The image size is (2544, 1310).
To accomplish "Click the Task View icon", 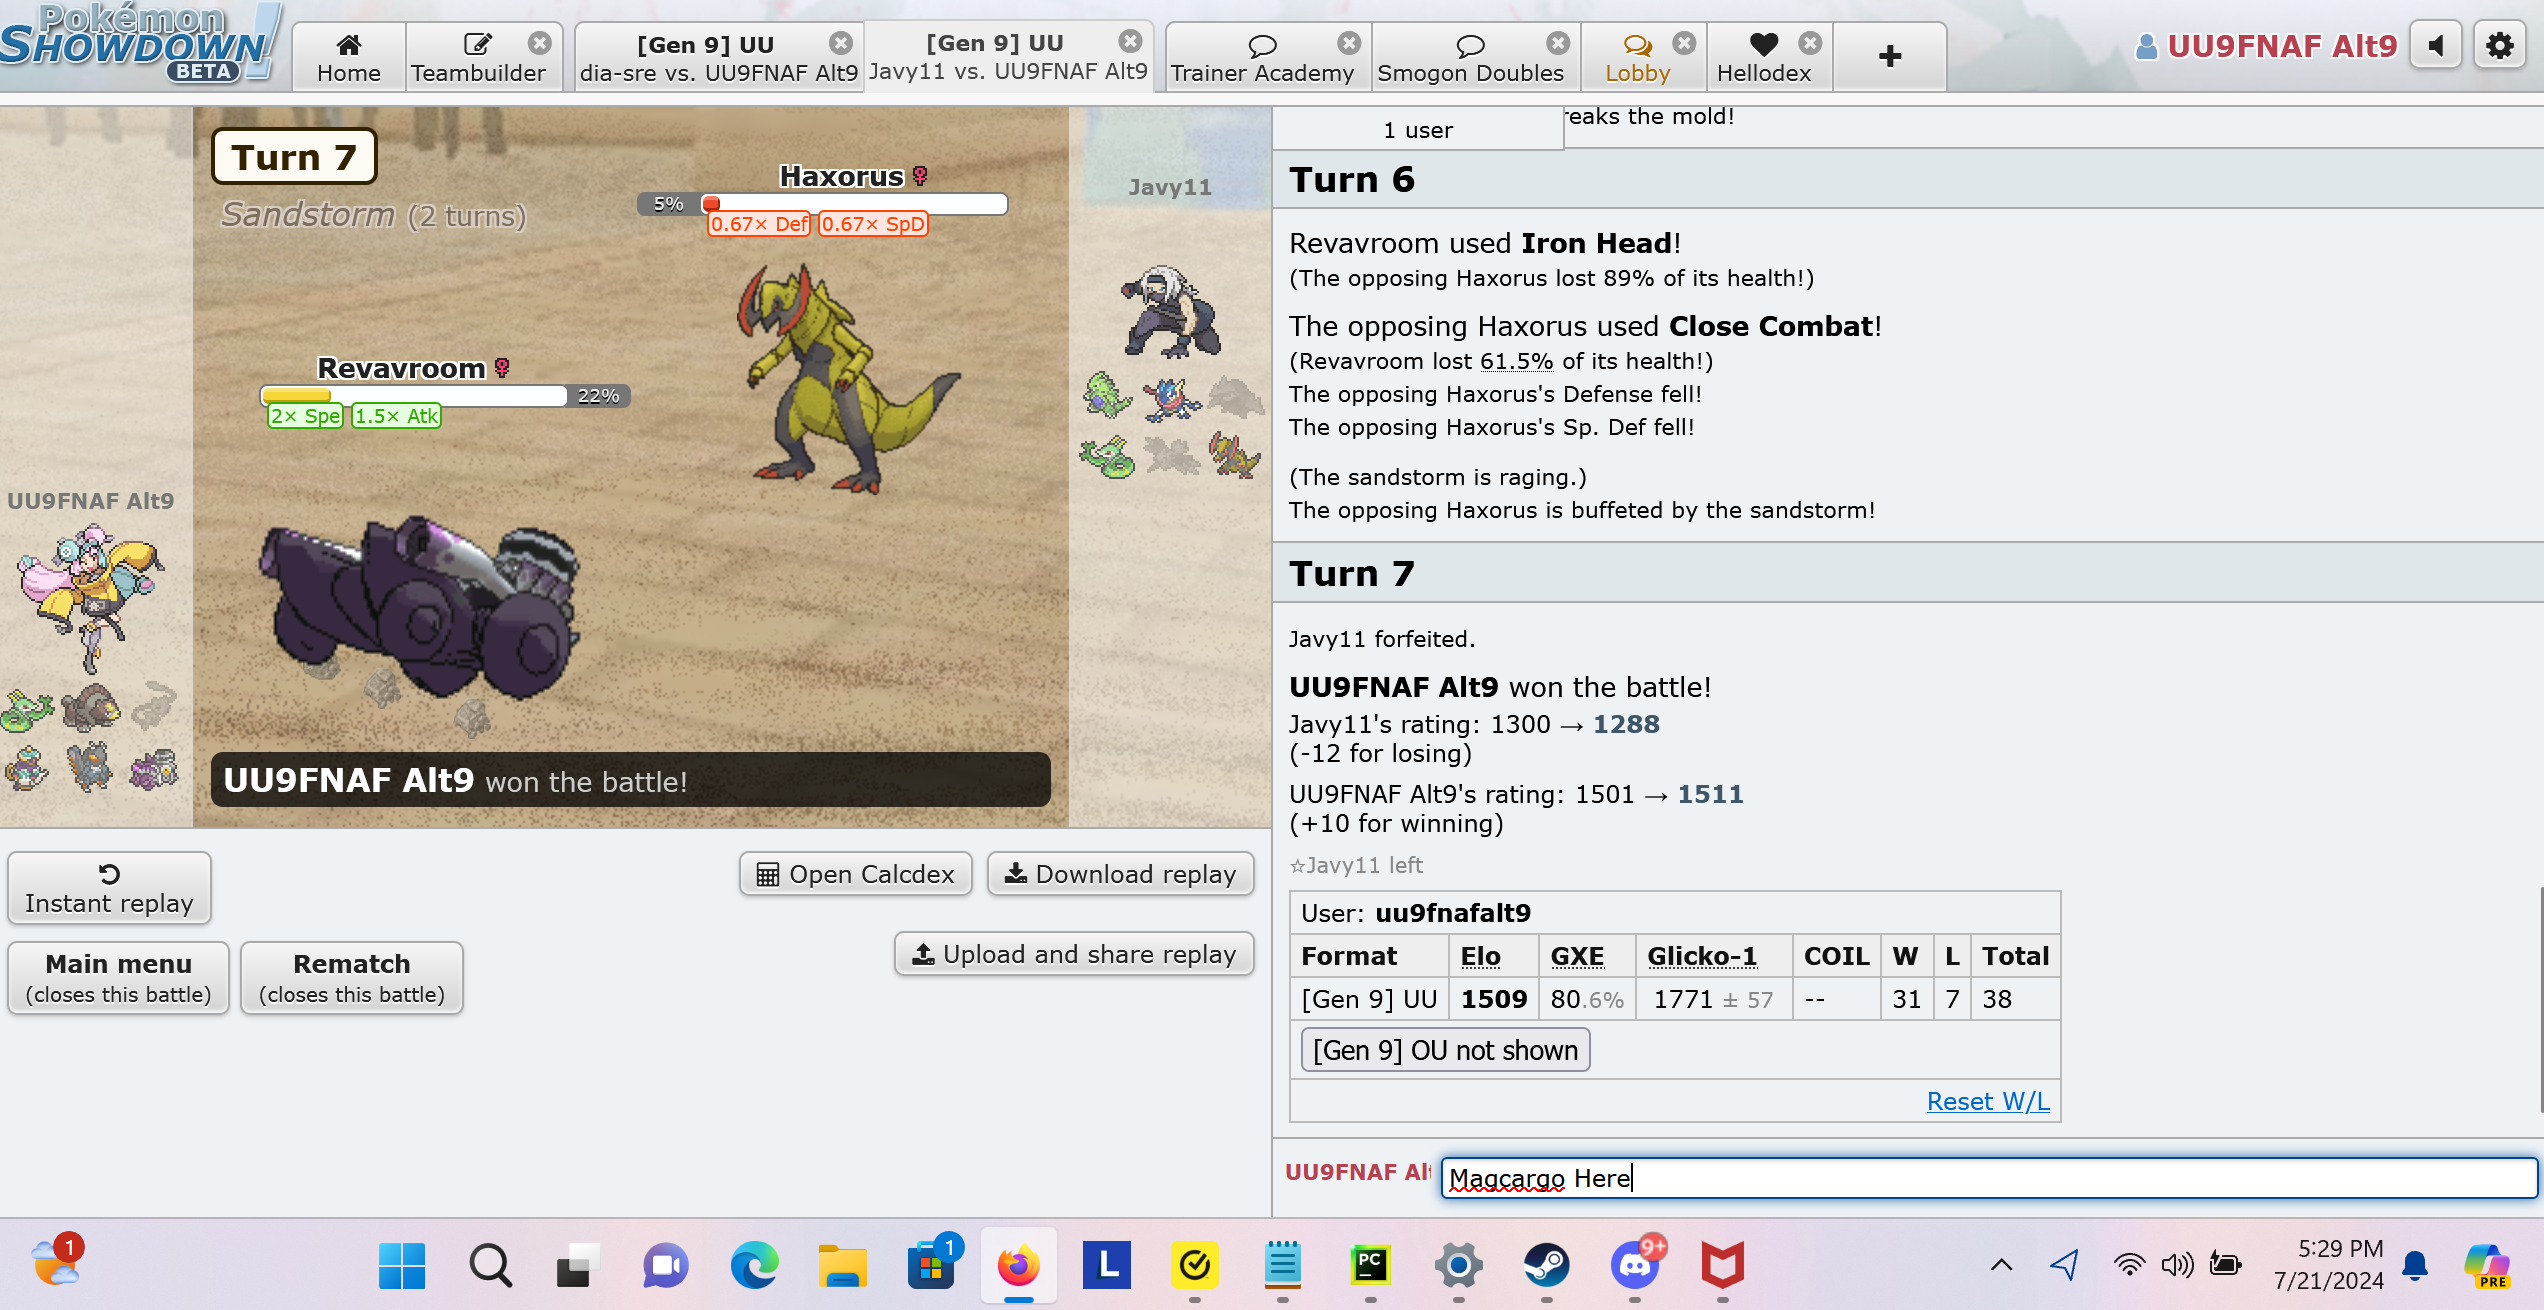I will 578,1266.
